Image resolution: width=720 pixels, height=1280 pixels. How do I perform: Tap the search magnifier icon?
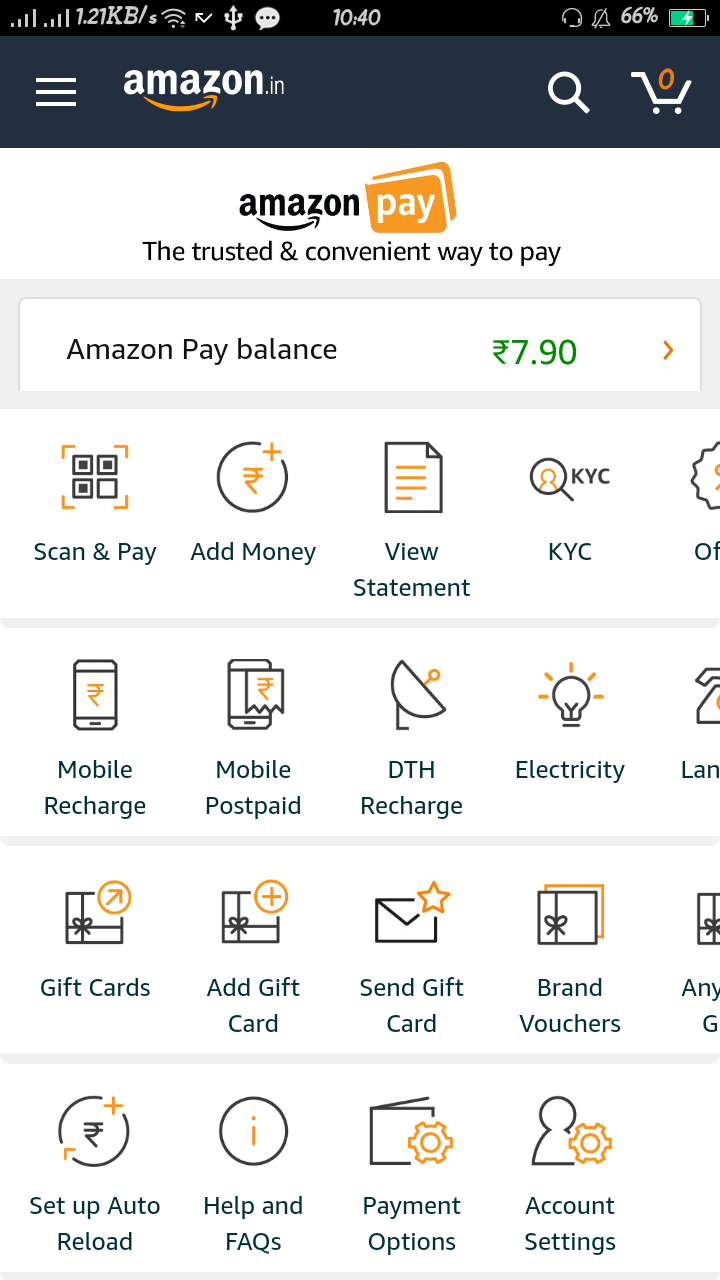click(568, 92)
